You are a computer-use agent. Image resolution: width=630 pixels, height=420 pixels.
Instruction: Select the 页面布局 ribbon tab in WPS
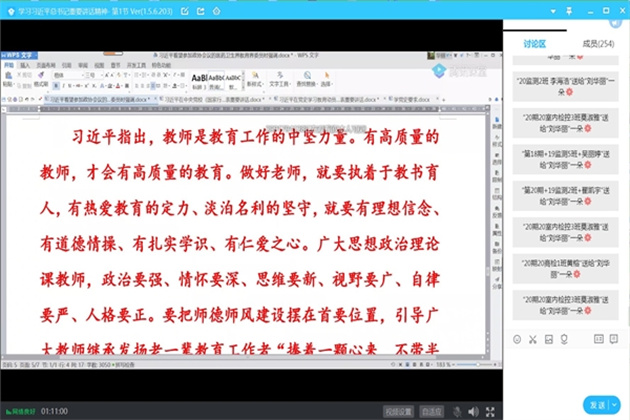46,65
